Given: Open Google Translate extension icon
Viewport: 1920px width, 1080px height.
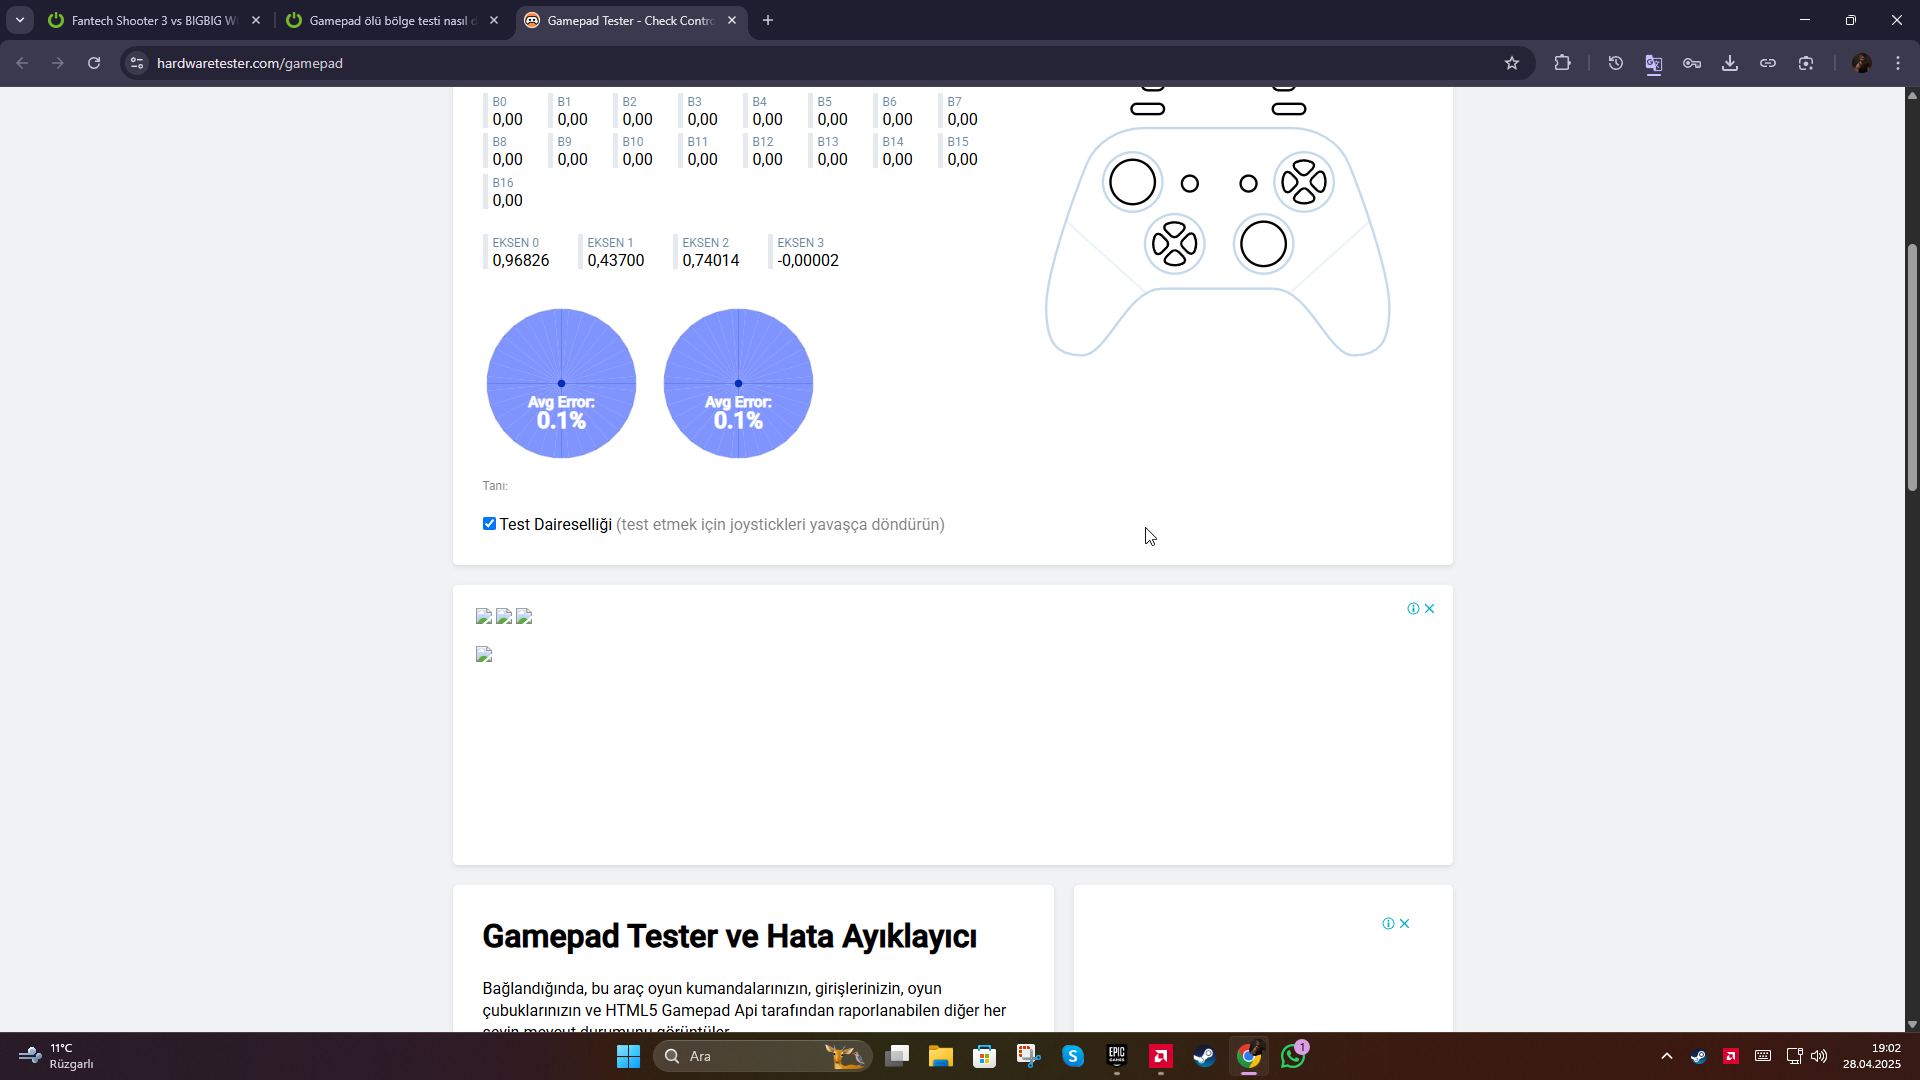Looking at the screenshot, I should (x=1653, y=63).
